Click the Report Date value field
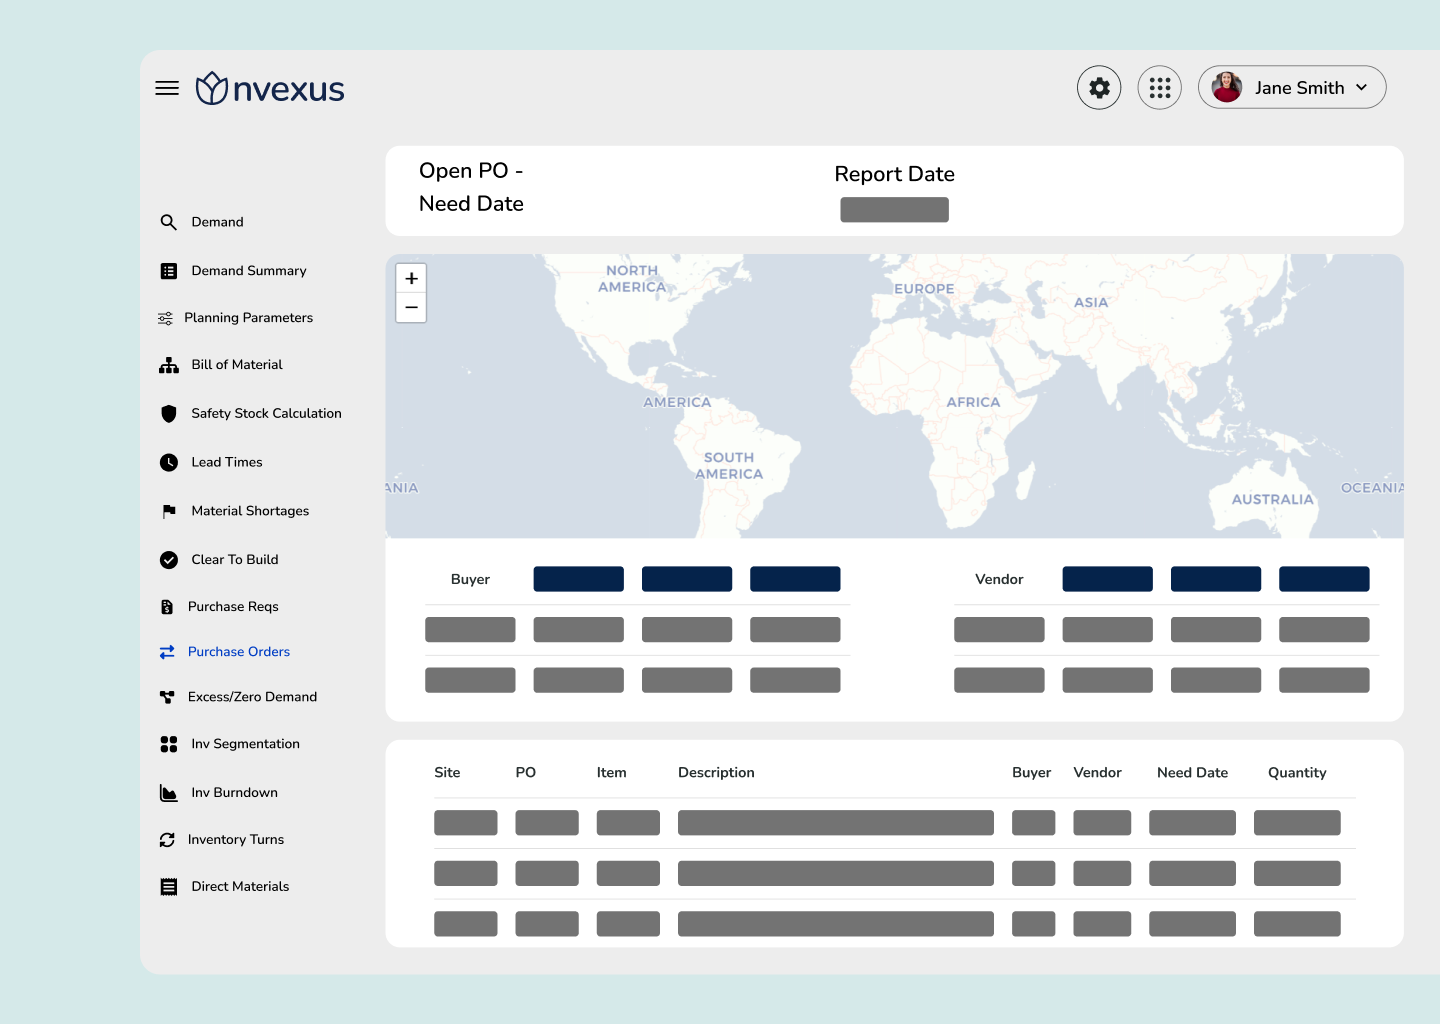Viewport: 1440px width, 1024px height. [x=894, y=210]
